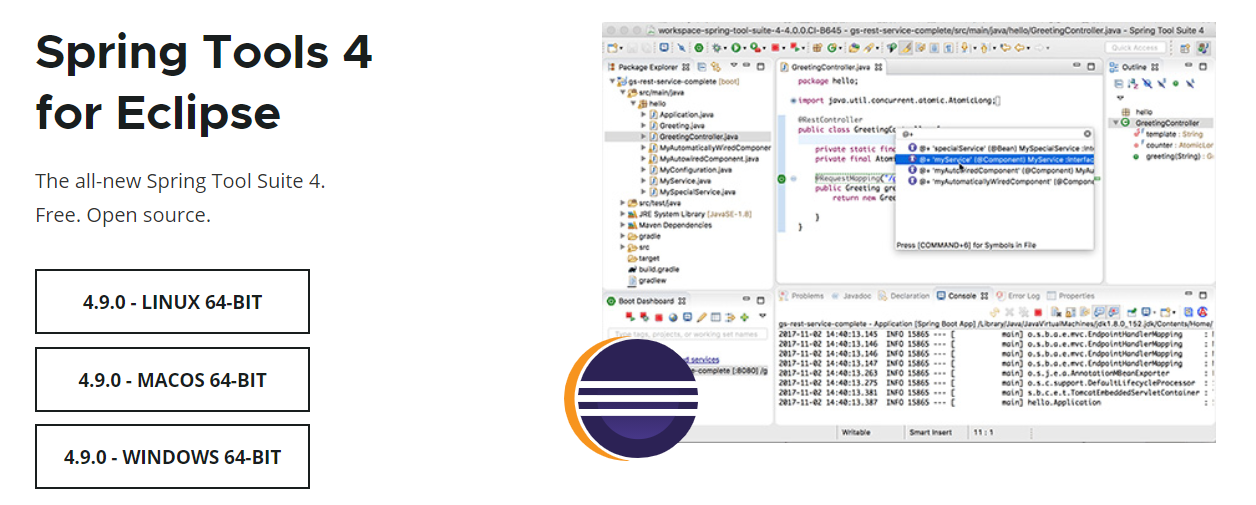Collapse the src/main/java source folder

621,92
